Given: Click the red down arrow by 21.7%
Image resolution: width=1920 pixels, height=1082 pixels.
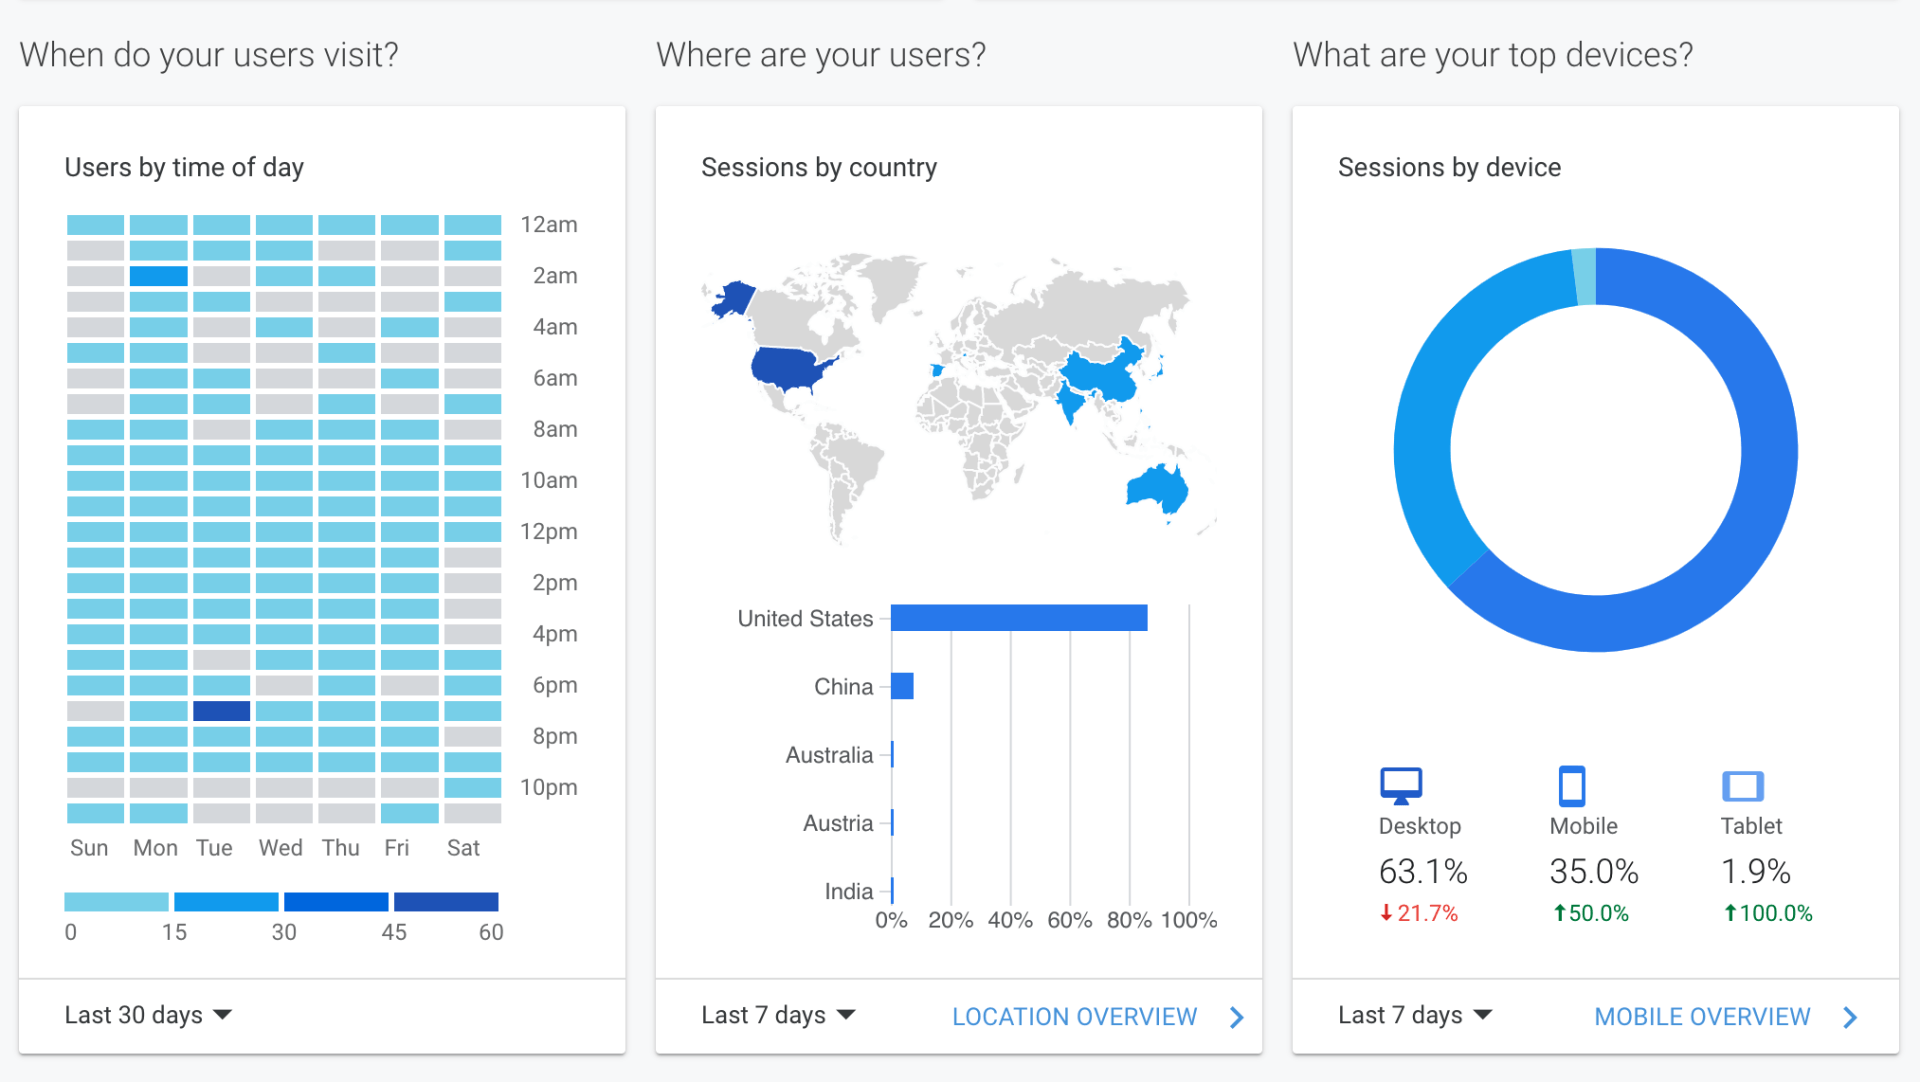Looking at the screenshot, I should pyautogui.click(x=1386, y=913).
